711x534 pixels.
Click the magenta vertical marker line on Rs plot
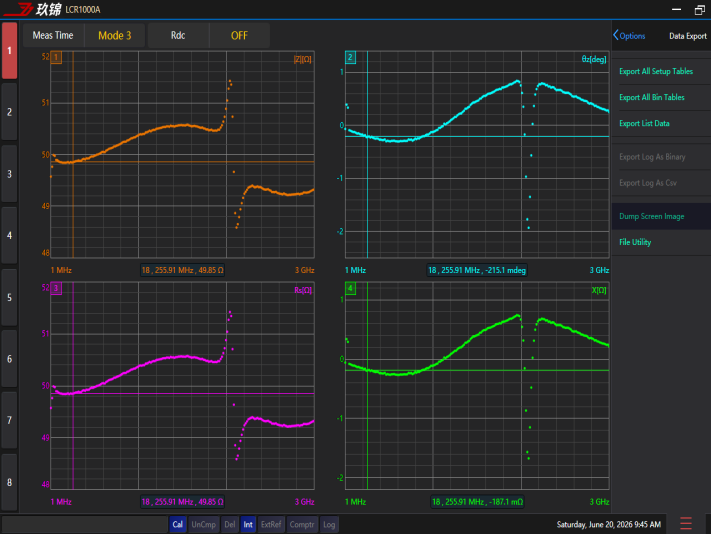[73, 385]
